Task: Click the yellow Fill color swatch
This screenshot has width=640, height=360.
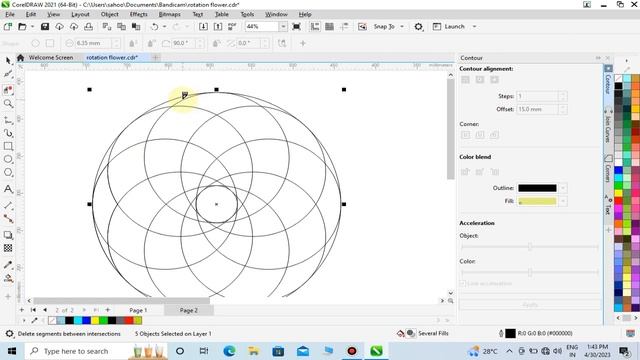Action: pos(537,201)
